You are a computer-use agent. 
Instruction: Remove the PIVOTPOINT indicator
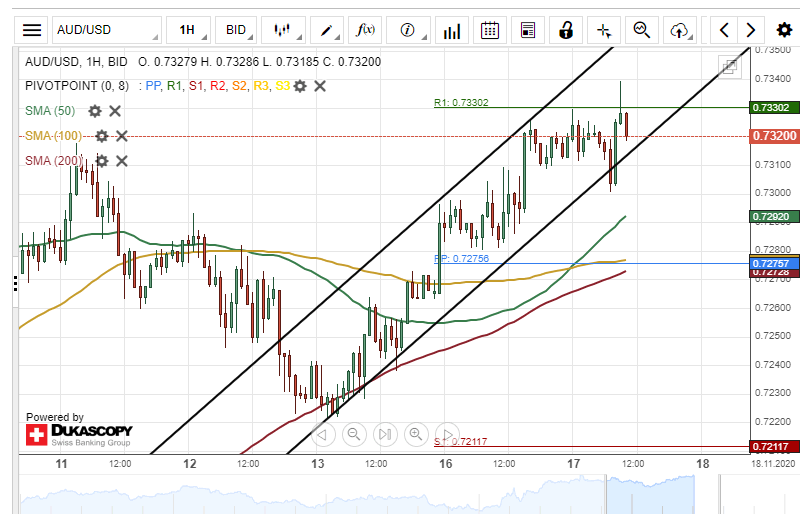(320, 86)
